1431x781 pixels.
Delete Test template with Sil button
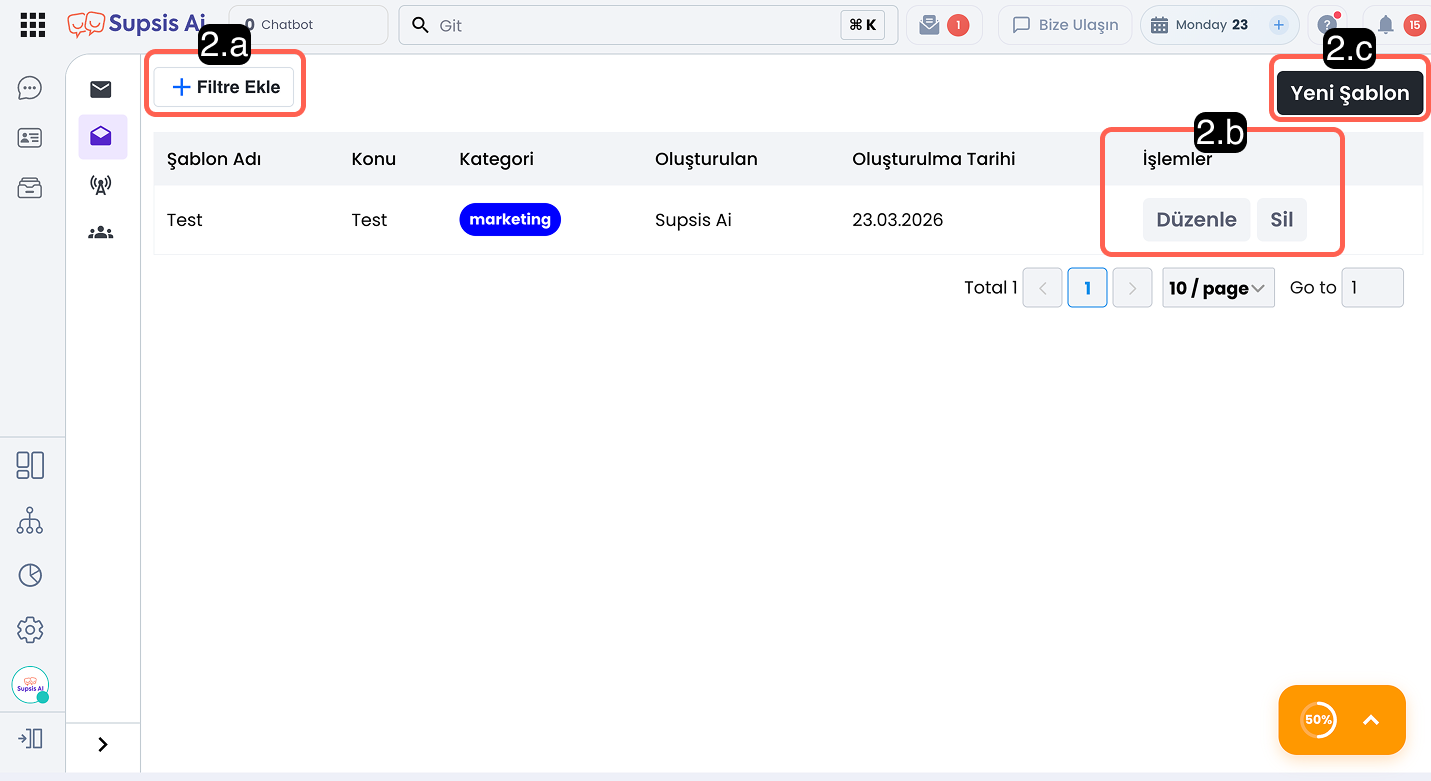point(1281,220)
